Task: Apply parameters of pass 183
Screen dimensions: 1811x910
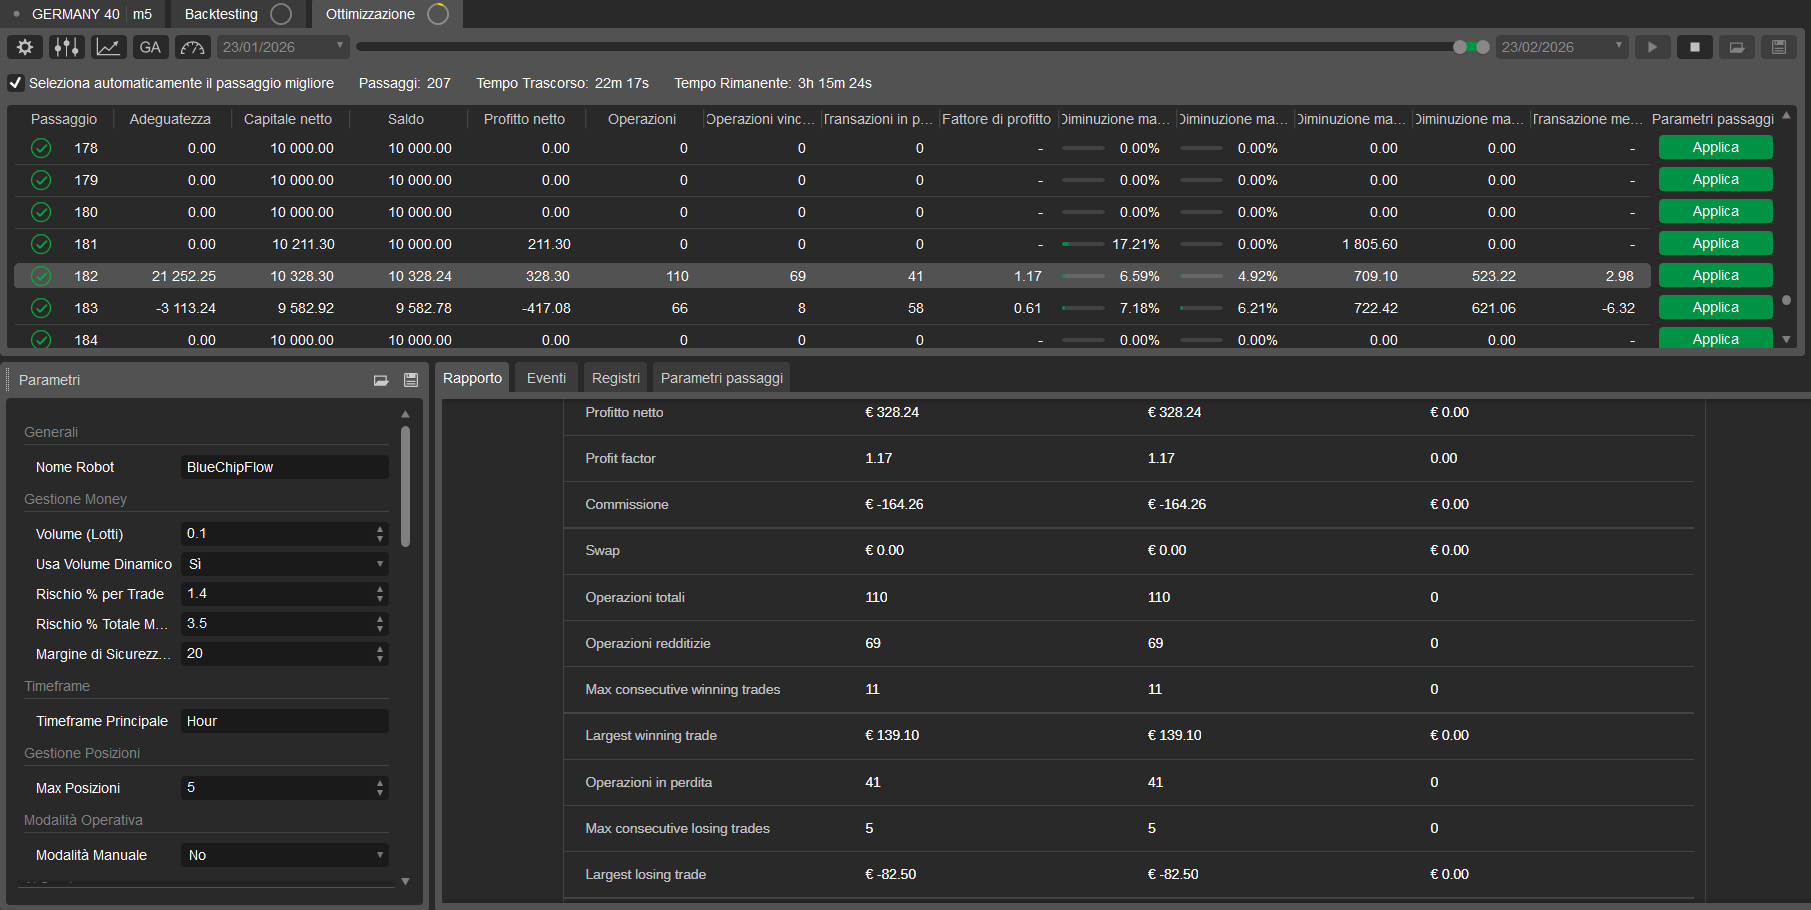Action: click(1715, 307)
